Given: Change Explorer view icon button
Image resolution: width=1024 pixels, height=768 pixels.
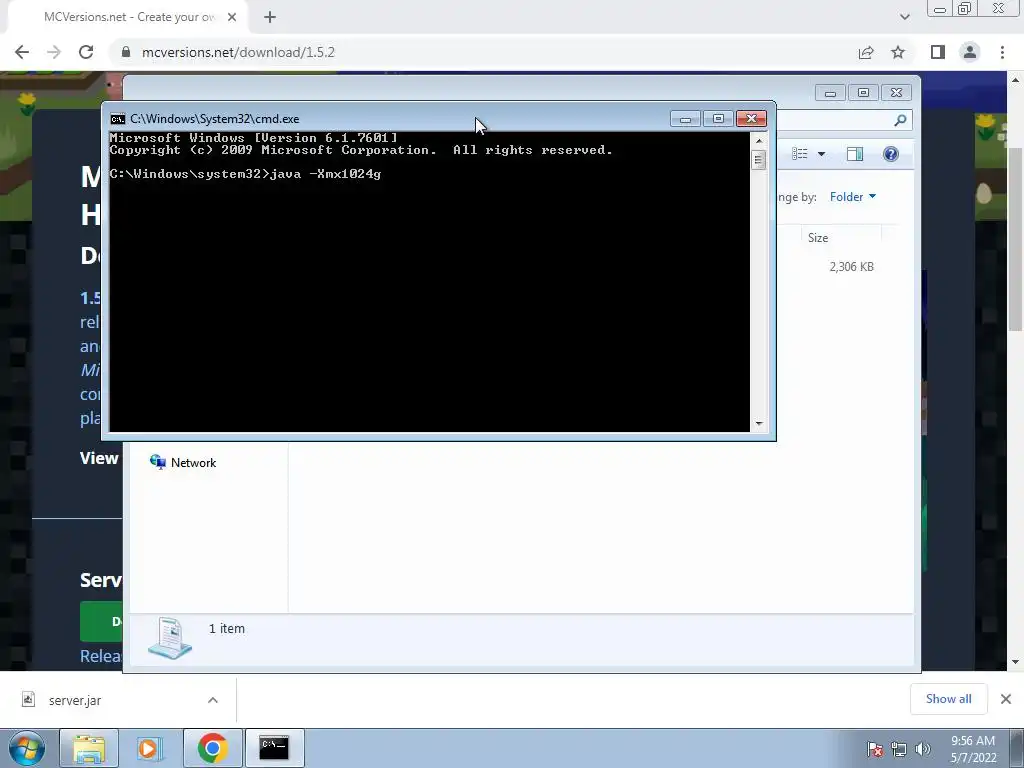Looking at the screenshot, I should 800,154.
